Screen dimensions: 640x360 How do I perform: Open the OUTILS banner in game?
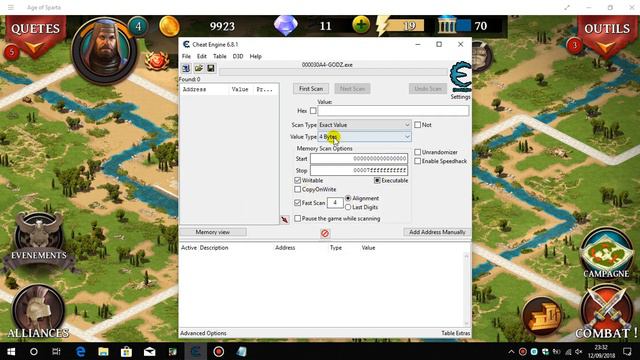click(x=607, y=36)
